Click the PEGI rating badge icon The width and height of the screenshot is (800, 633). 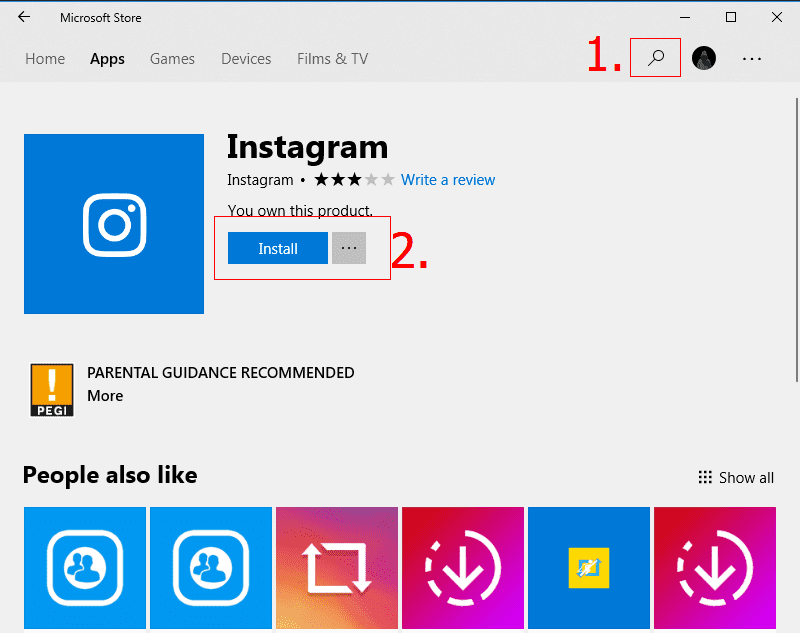click(x=52, y=390)
